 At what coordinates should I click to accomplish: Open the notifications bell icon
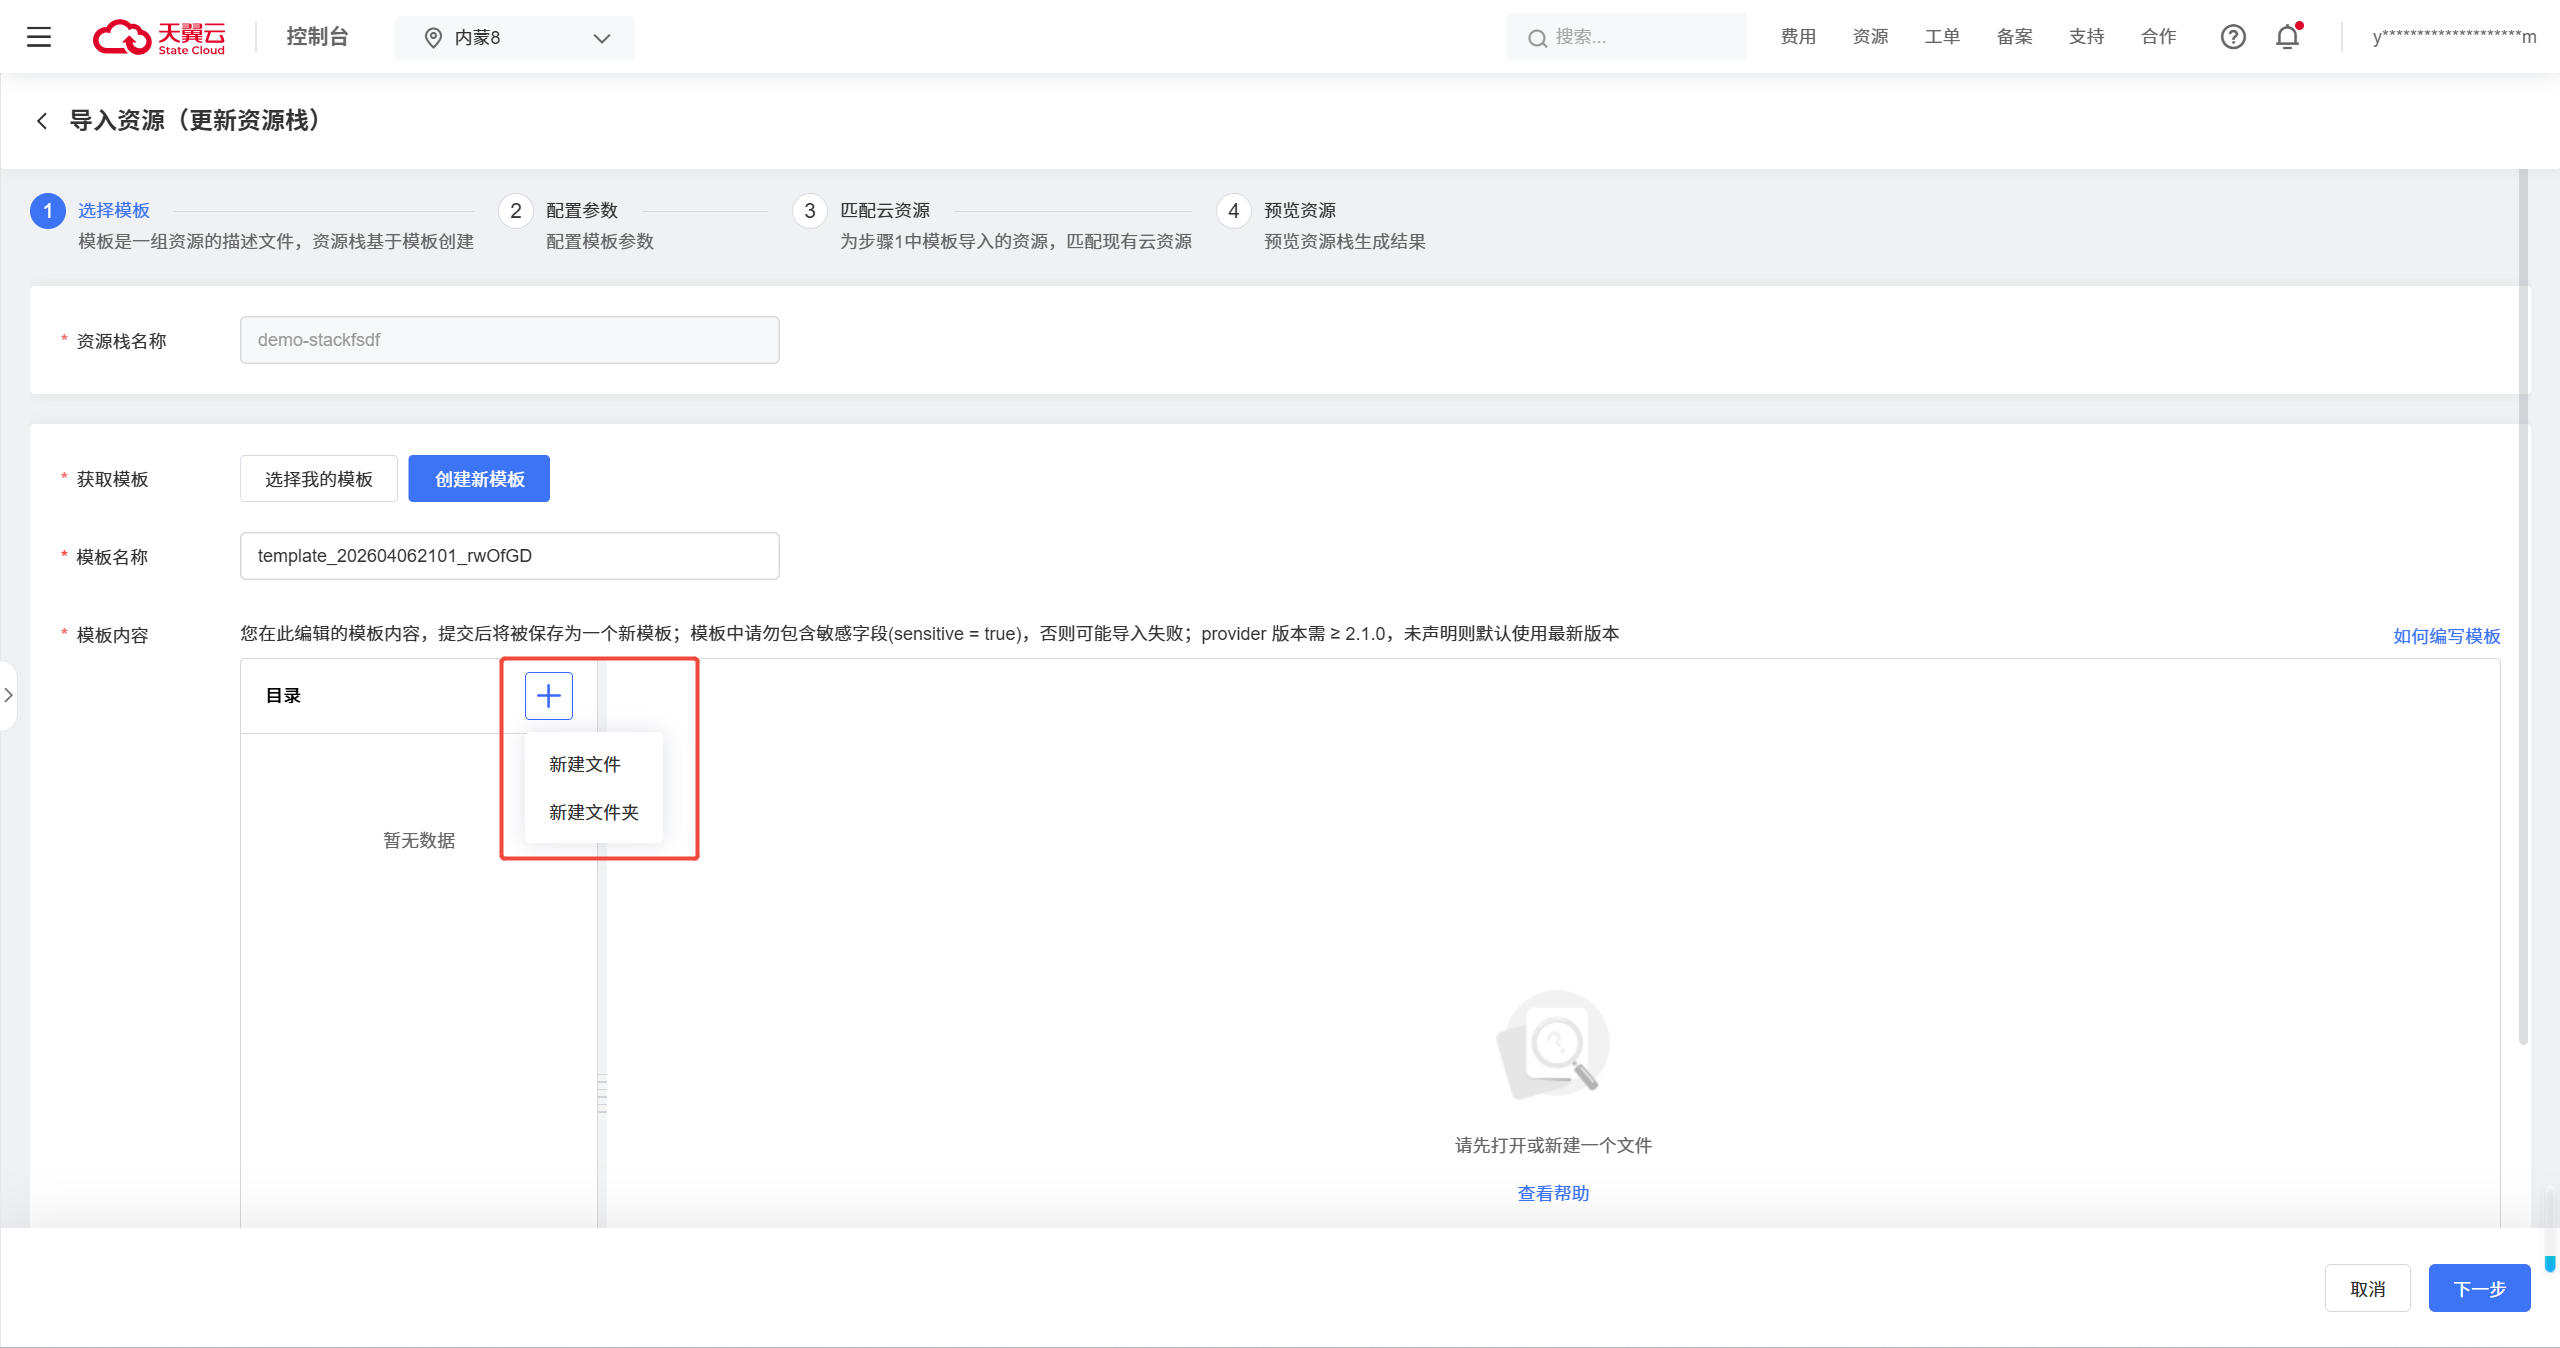pyautogui.click(x=2288, y=37)
